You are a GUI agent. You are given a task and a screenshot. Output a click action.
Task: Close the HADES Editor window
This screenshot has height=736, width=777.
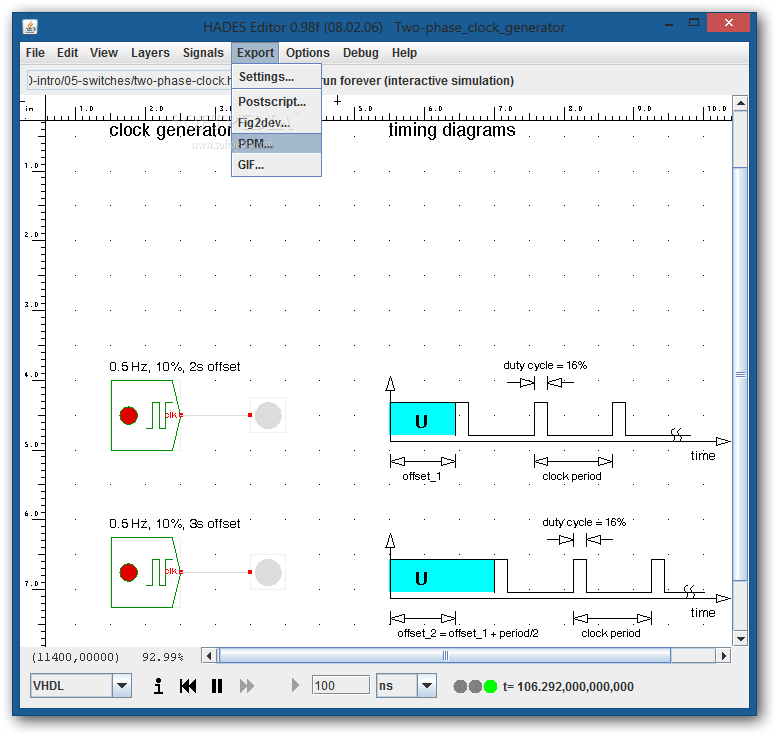point(728,22)
